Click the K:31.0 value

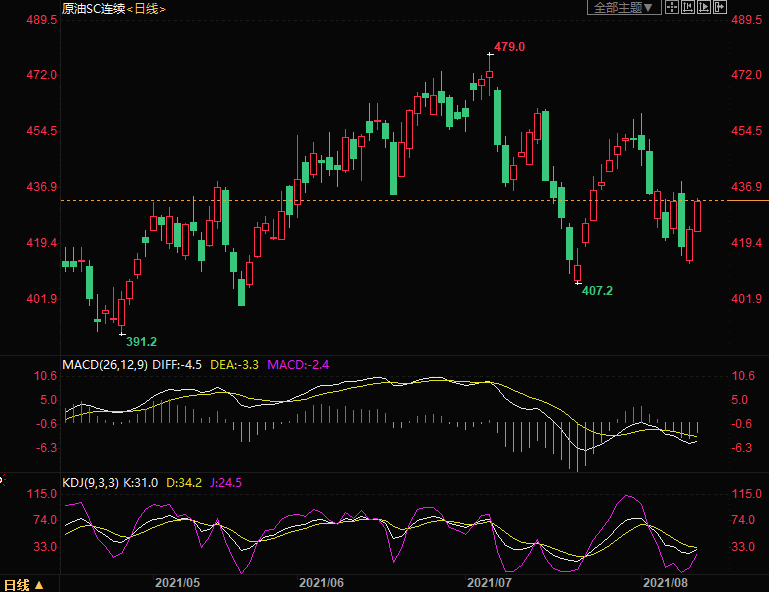pyautogui.click(x=141, y=483)
